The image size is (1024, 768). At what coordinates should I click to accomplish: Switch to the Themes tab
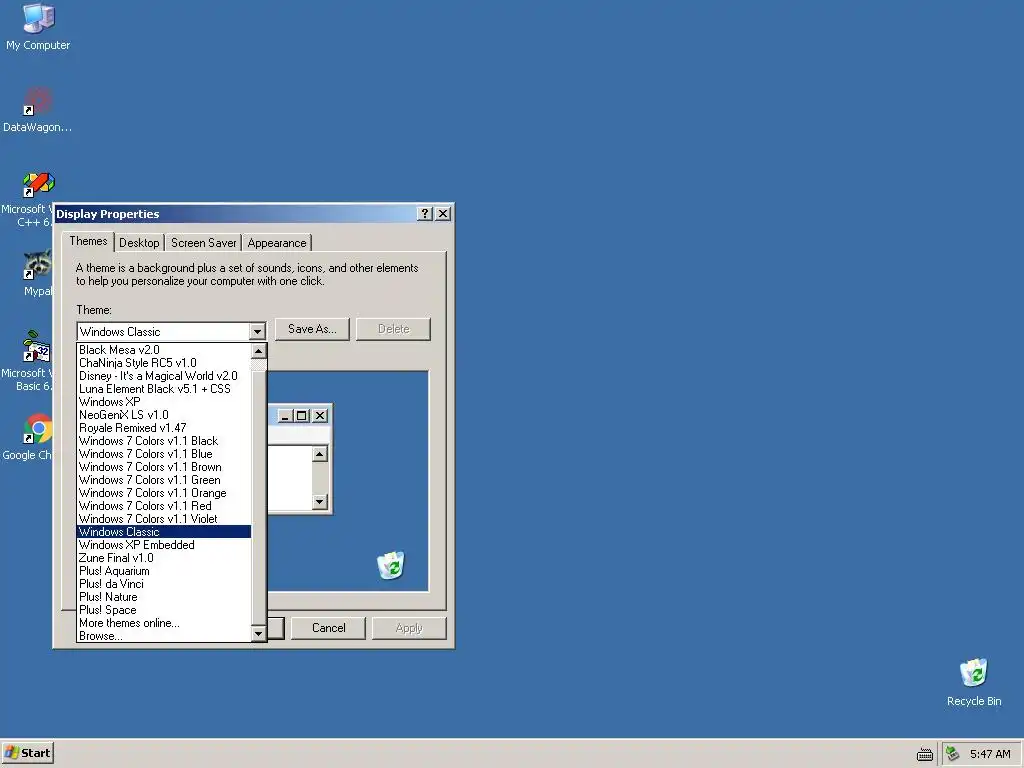tap(88, 241)
